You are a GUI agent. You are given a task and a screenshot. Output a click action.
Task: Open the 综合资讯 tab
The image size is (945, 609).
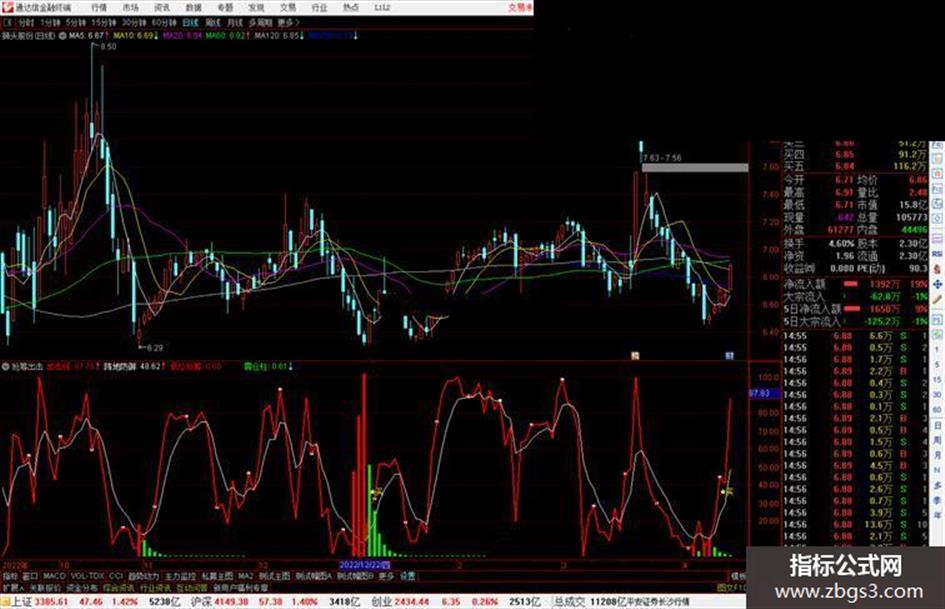pos(119,588)
